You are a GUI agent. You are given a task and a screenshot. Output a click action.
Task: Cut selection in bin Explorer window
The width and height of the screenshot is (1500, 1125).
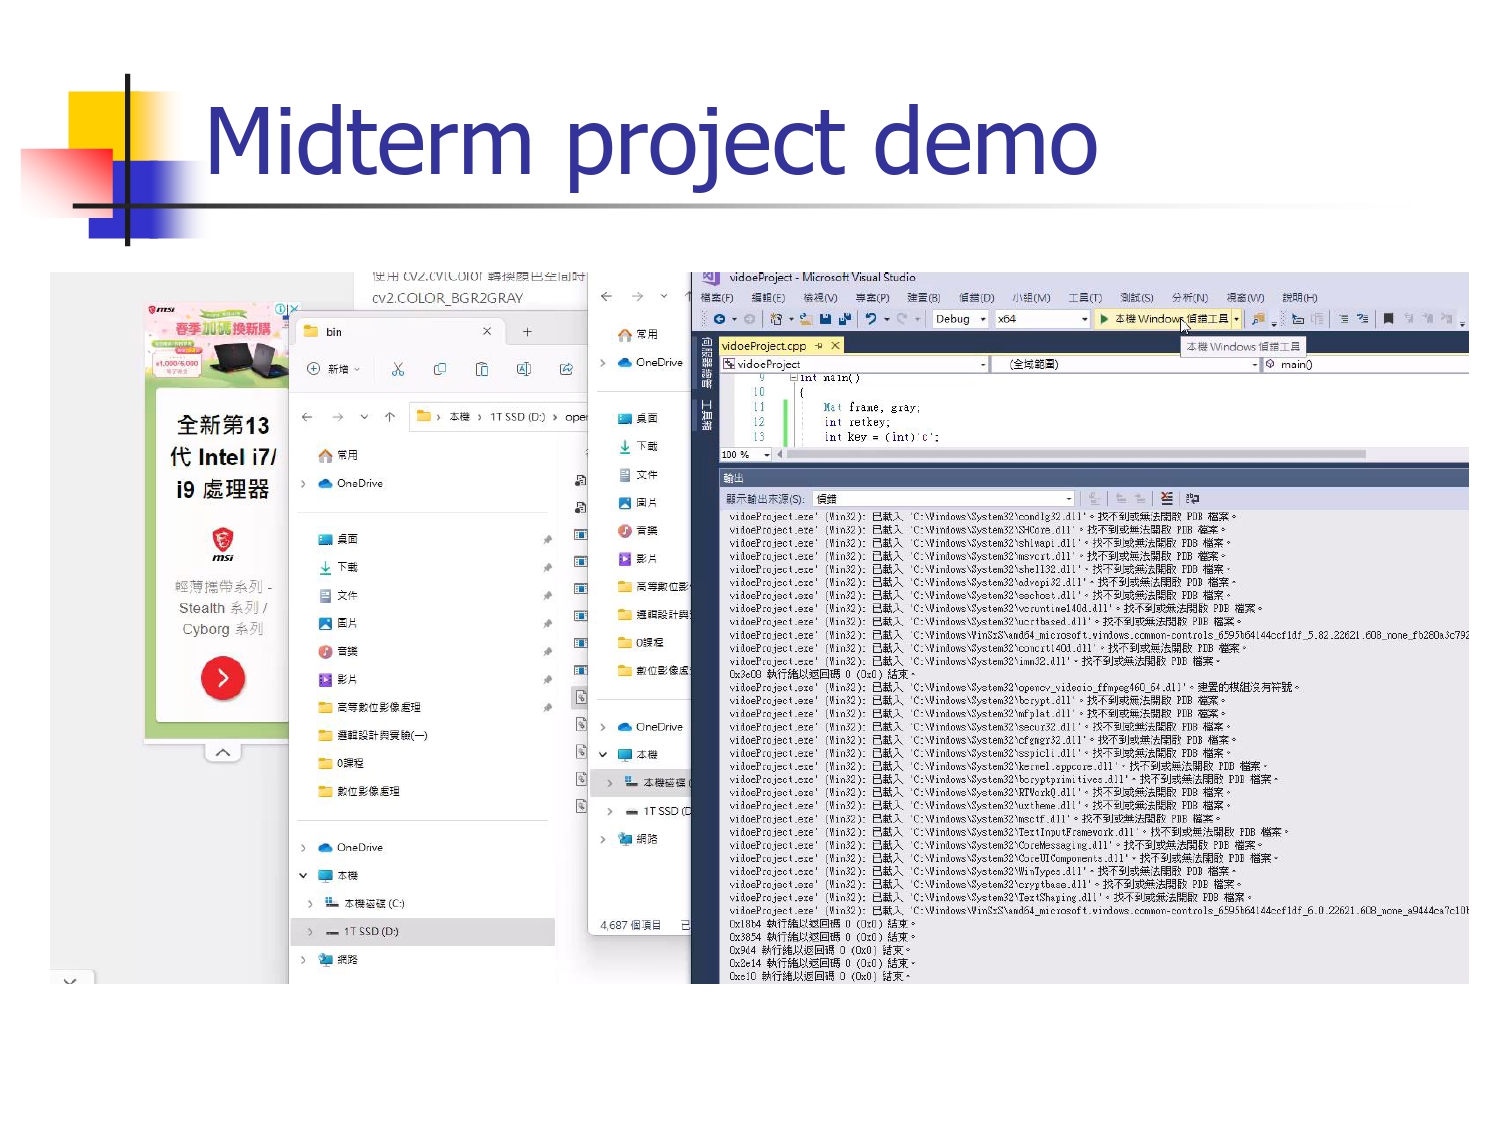tap(398, 369)
